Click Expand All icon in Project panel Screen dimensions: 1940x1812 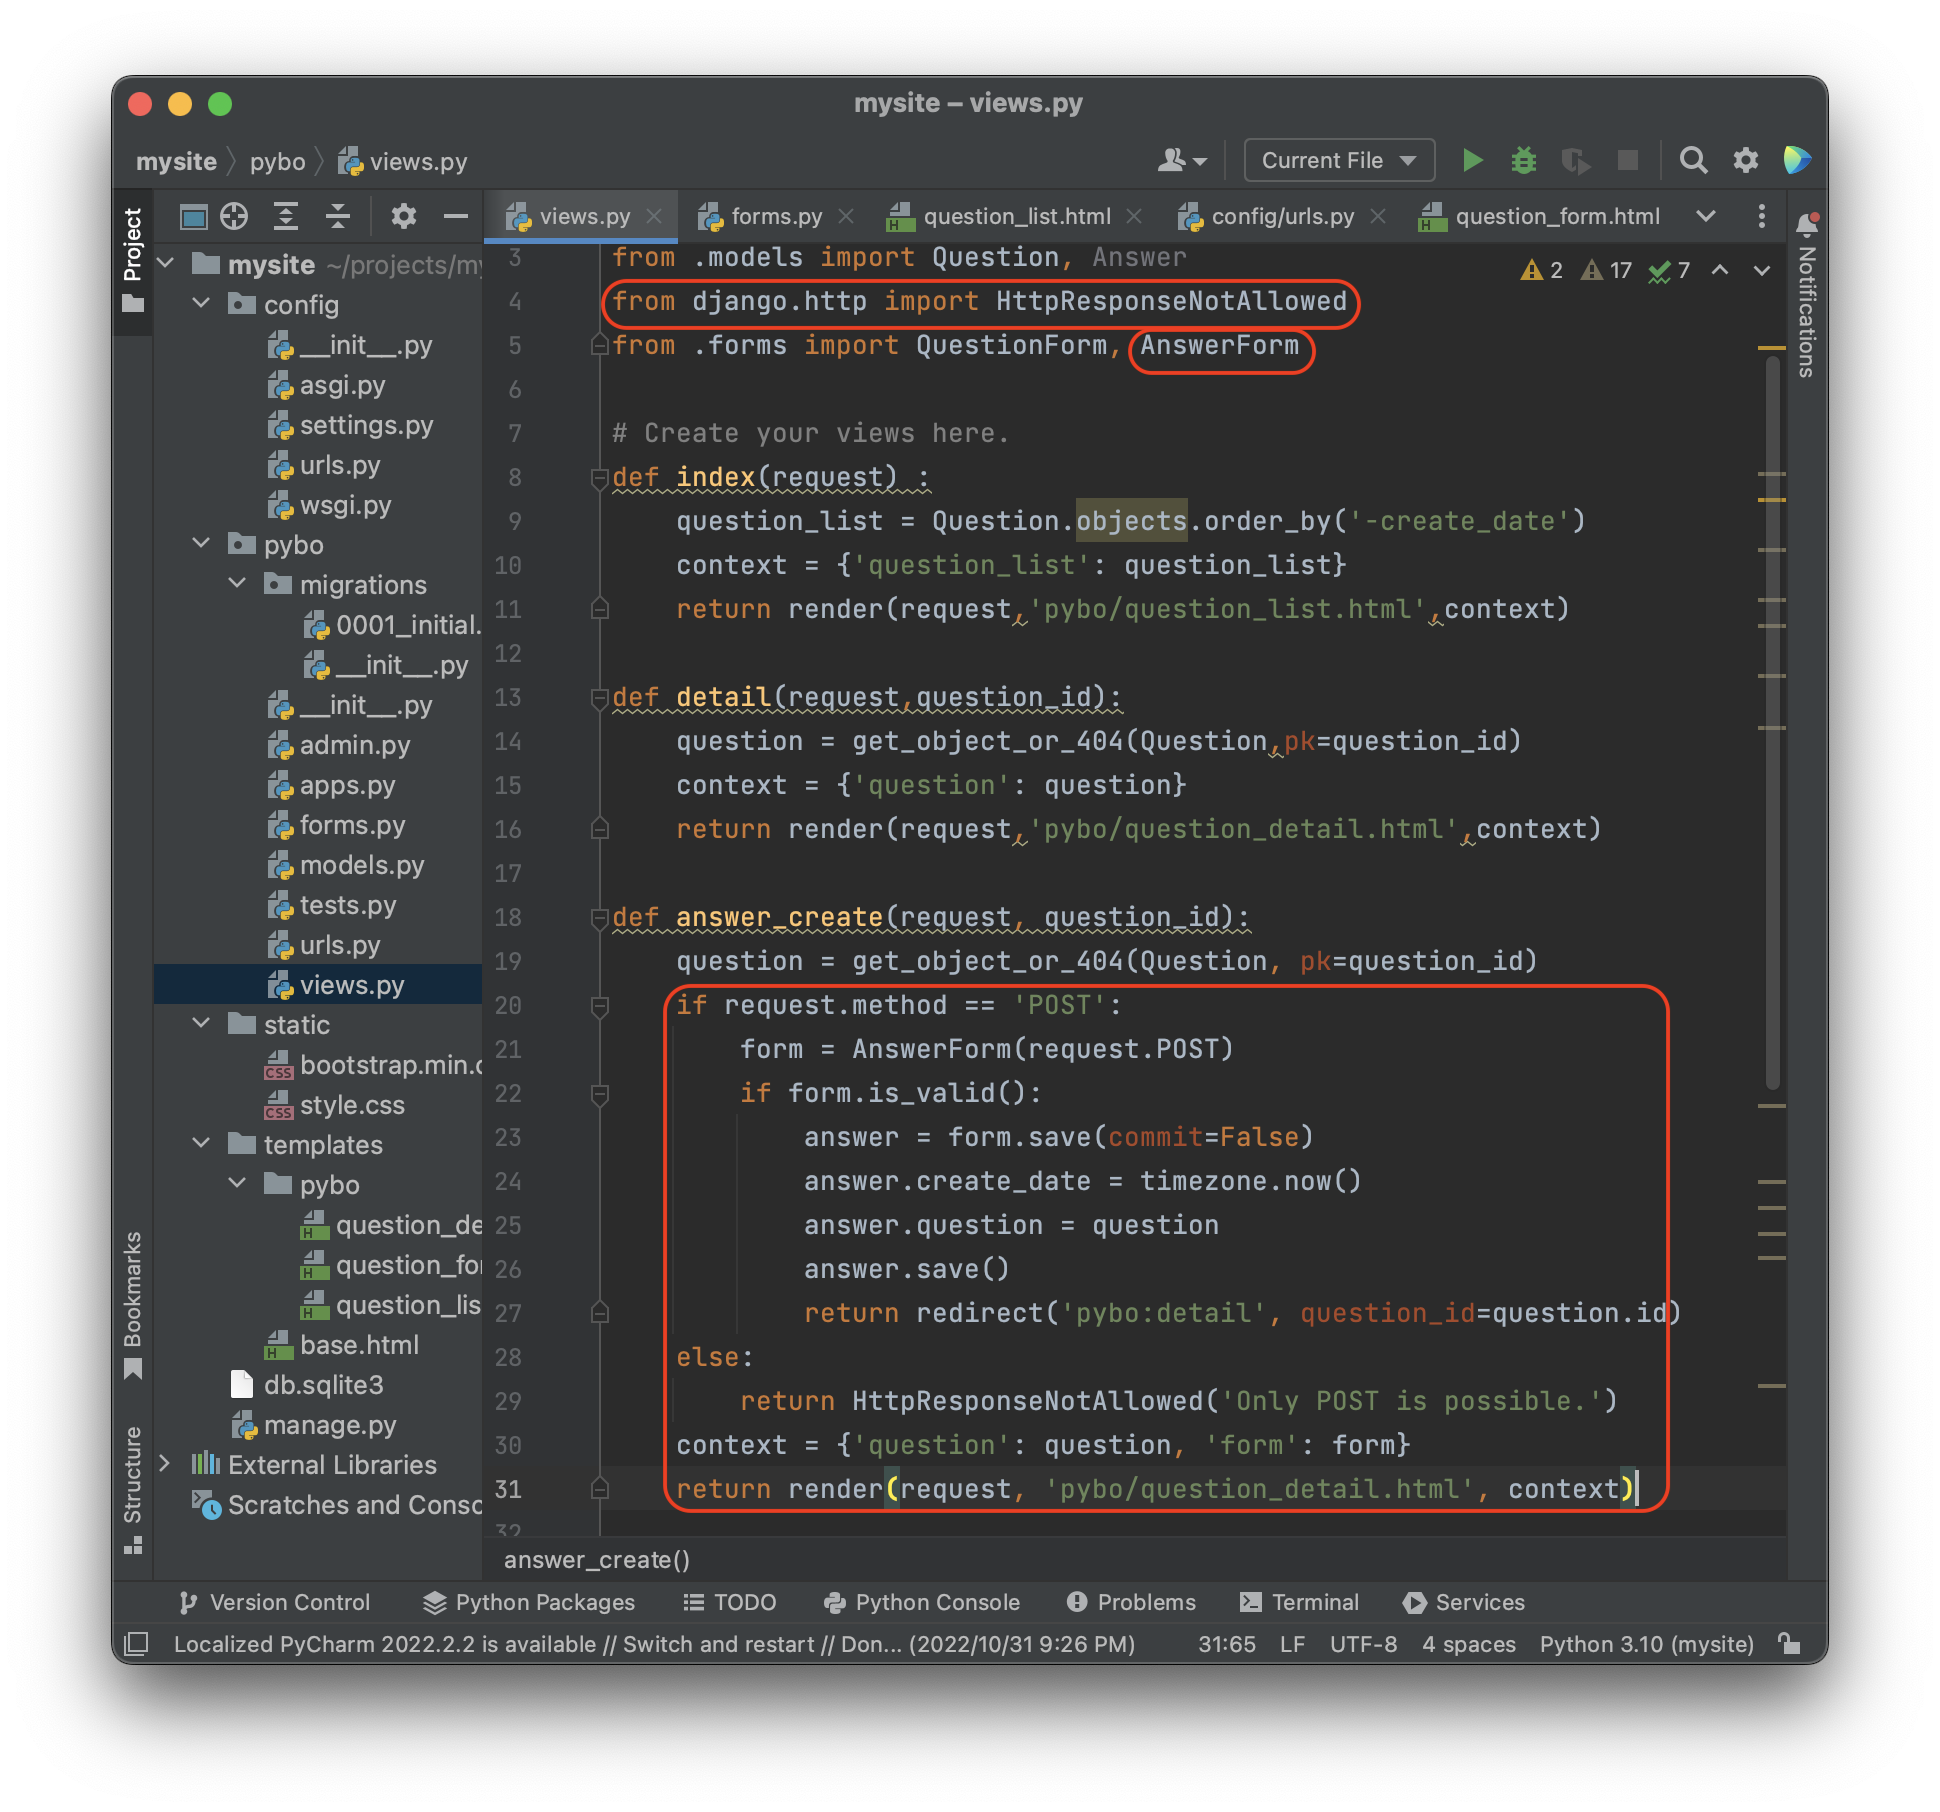click(286, 216)
